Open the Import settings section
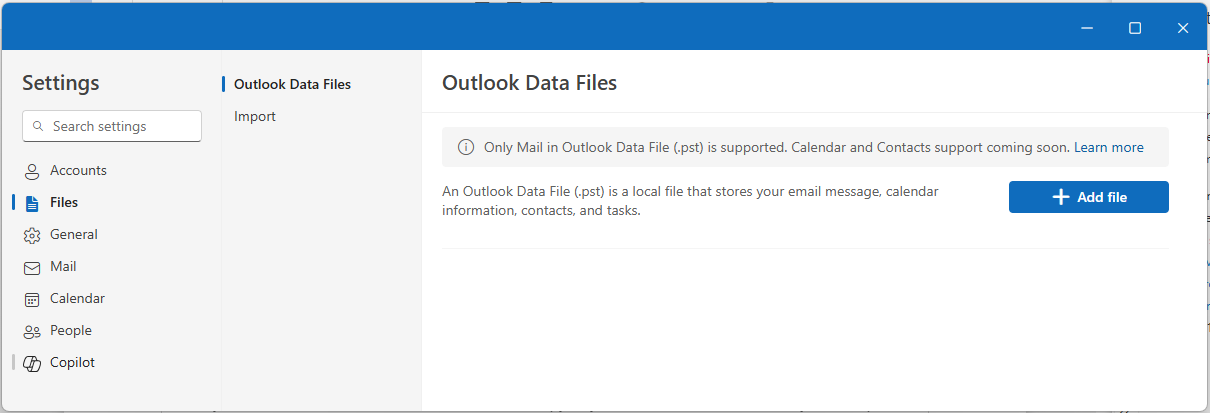1210x413 pixels. coord(255,116)
